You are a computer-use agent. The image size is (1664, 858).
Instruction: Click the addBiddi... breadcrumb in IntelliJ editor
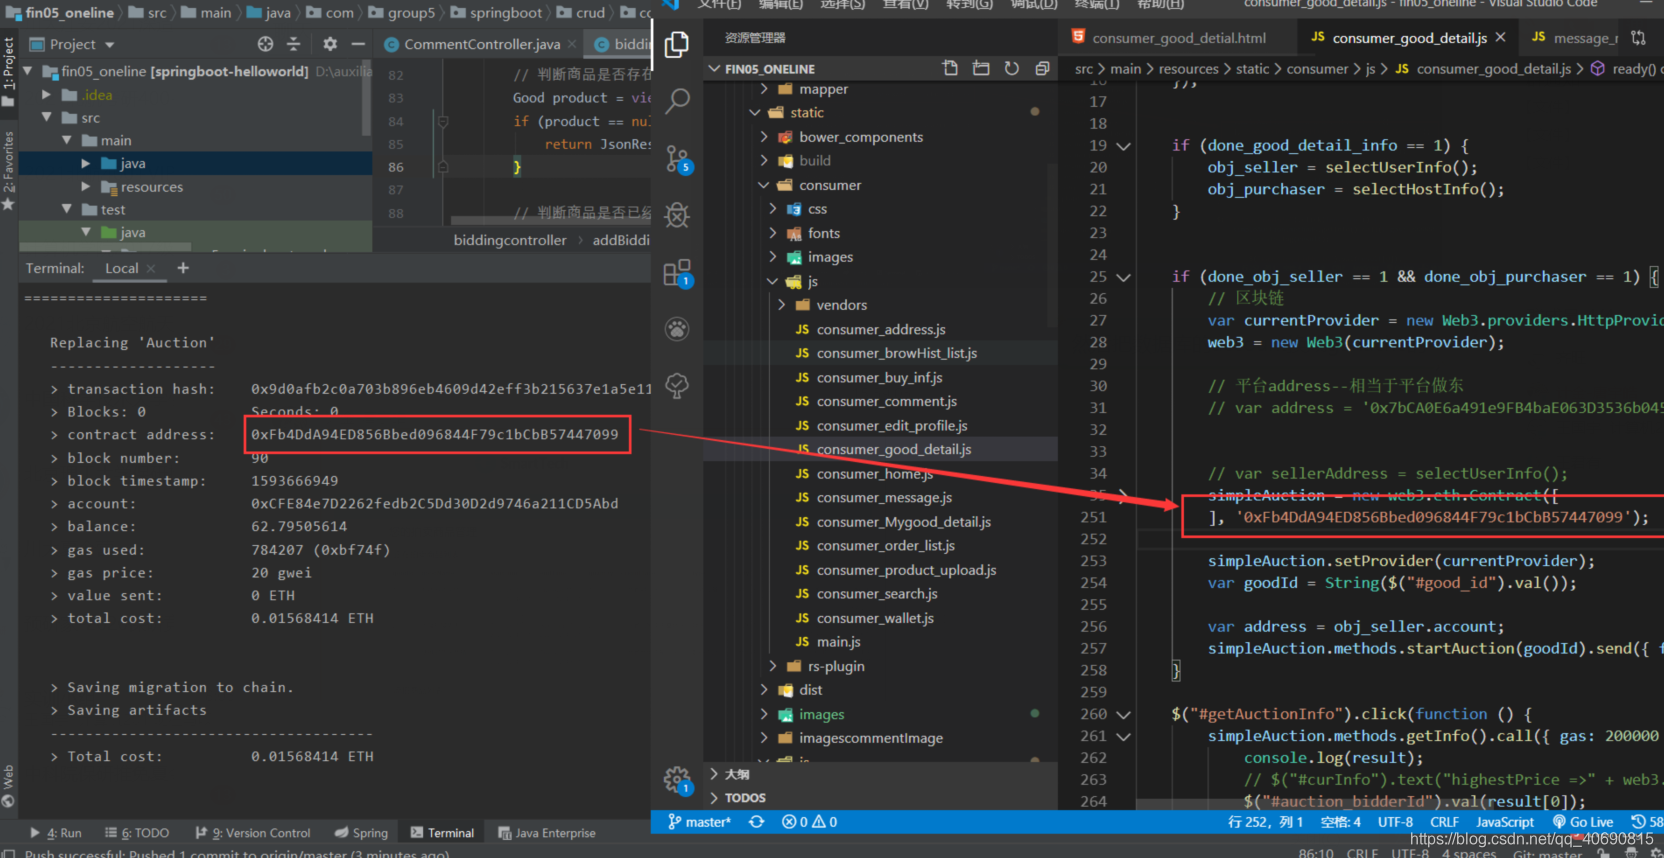pyautogui.click(x=621, y=240)
